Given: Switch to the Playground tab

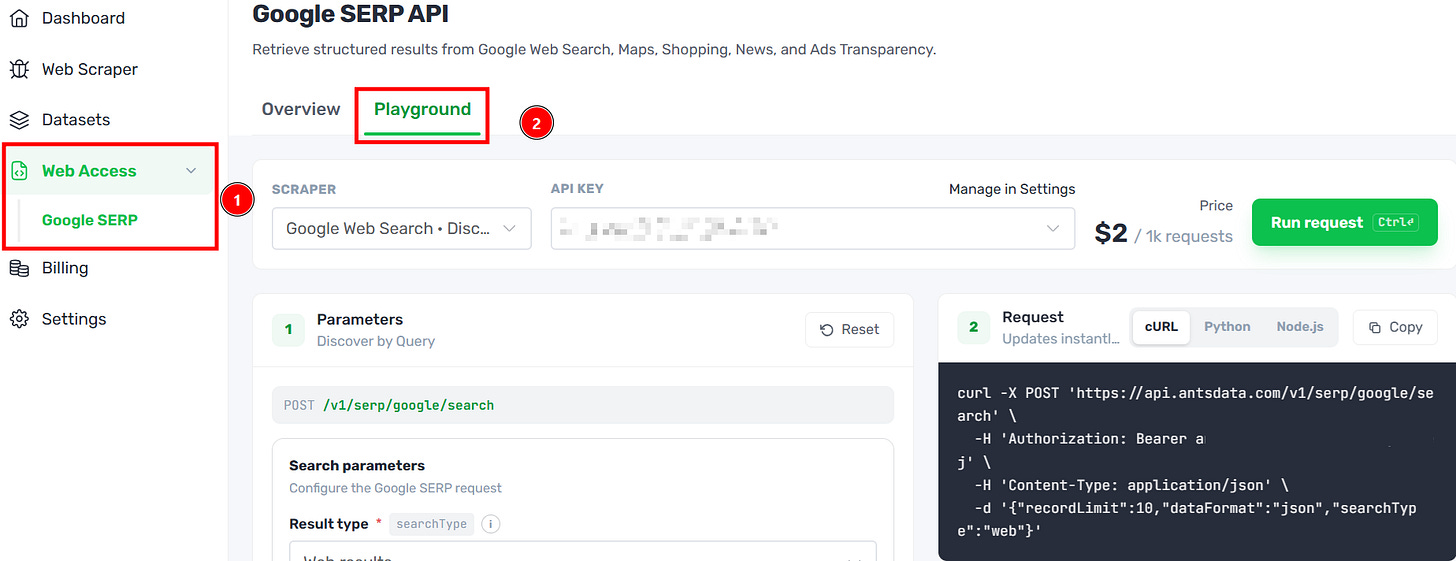Looking at the screenshot, I should [x=422, y=109].
